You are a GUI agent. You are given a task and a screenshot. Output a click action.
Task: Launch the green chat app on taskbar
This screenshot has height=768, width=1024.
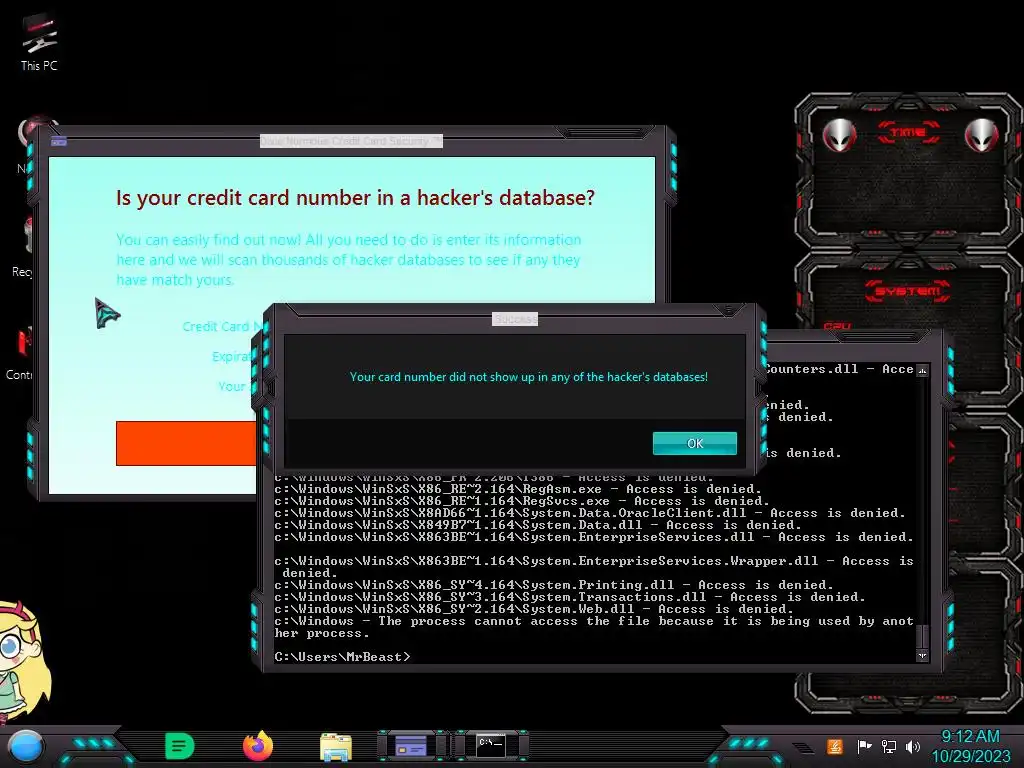(180, 746)
